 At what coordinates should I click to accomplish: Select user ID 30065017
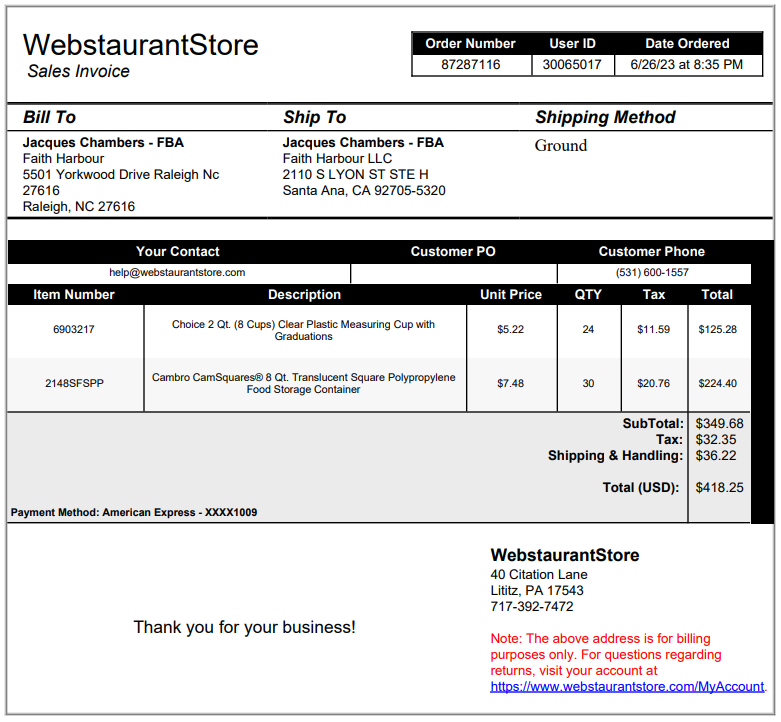click(572, 65)
